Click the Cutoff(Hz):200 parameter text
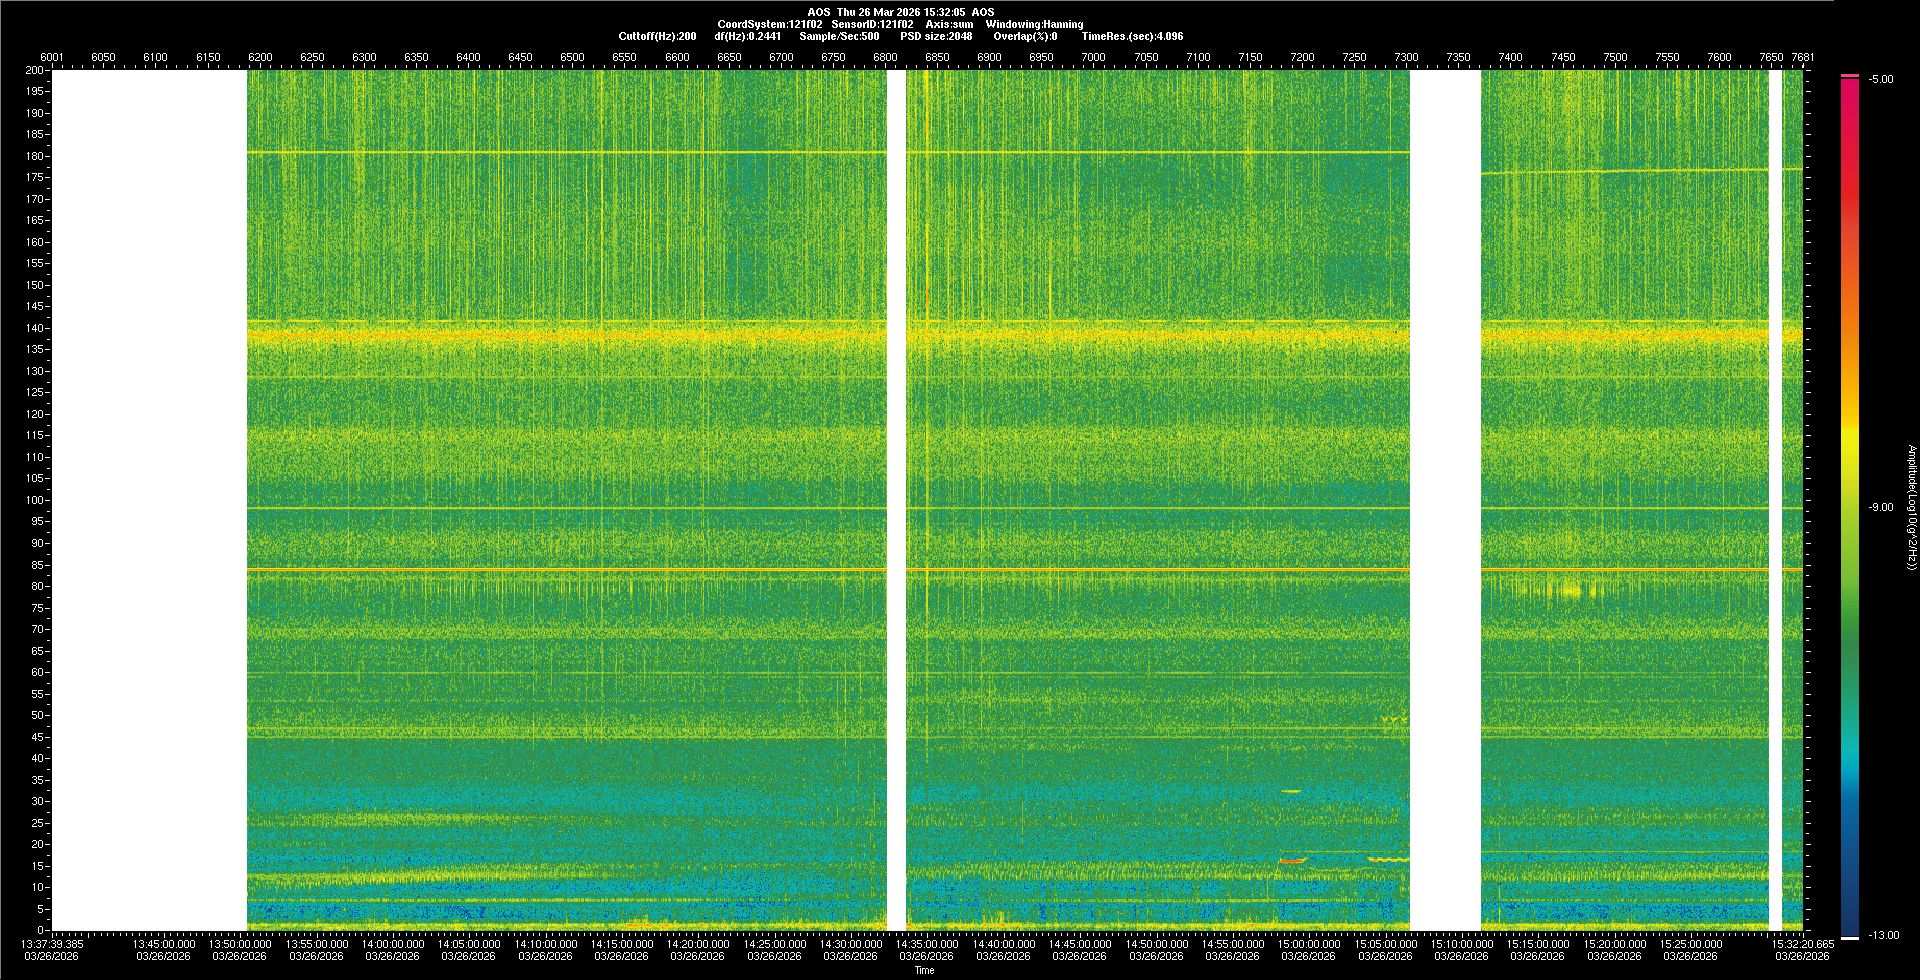This screenshot has width=1920, height=980. coord(657,36)
